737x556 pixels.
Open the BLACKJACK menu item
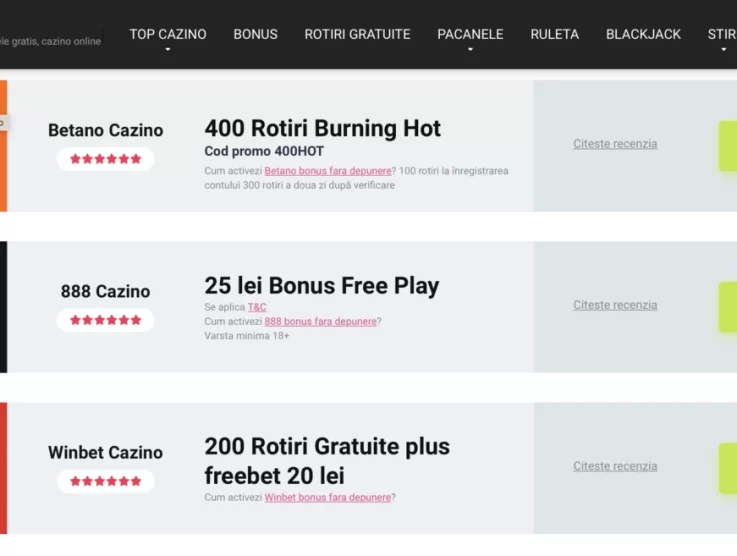643,34
